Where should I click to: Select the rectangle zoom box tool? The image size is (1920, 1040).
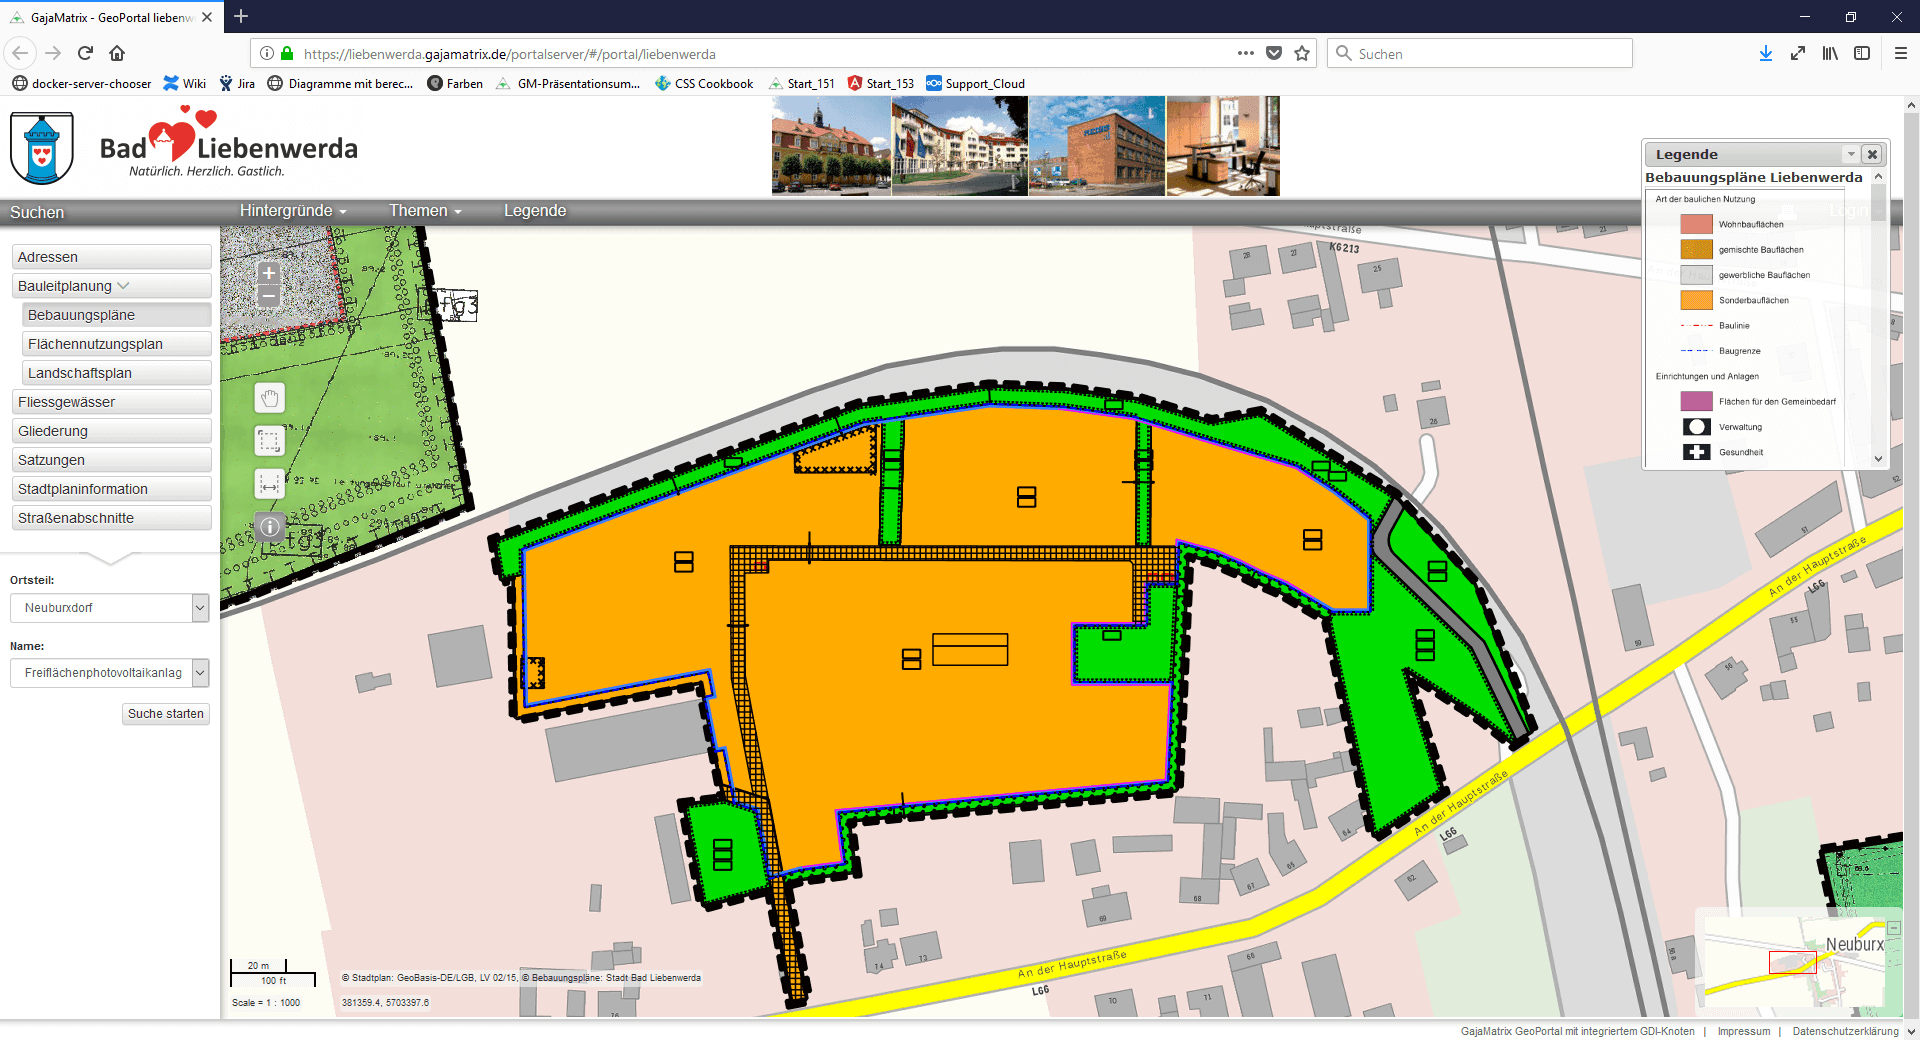click(269, 441)
